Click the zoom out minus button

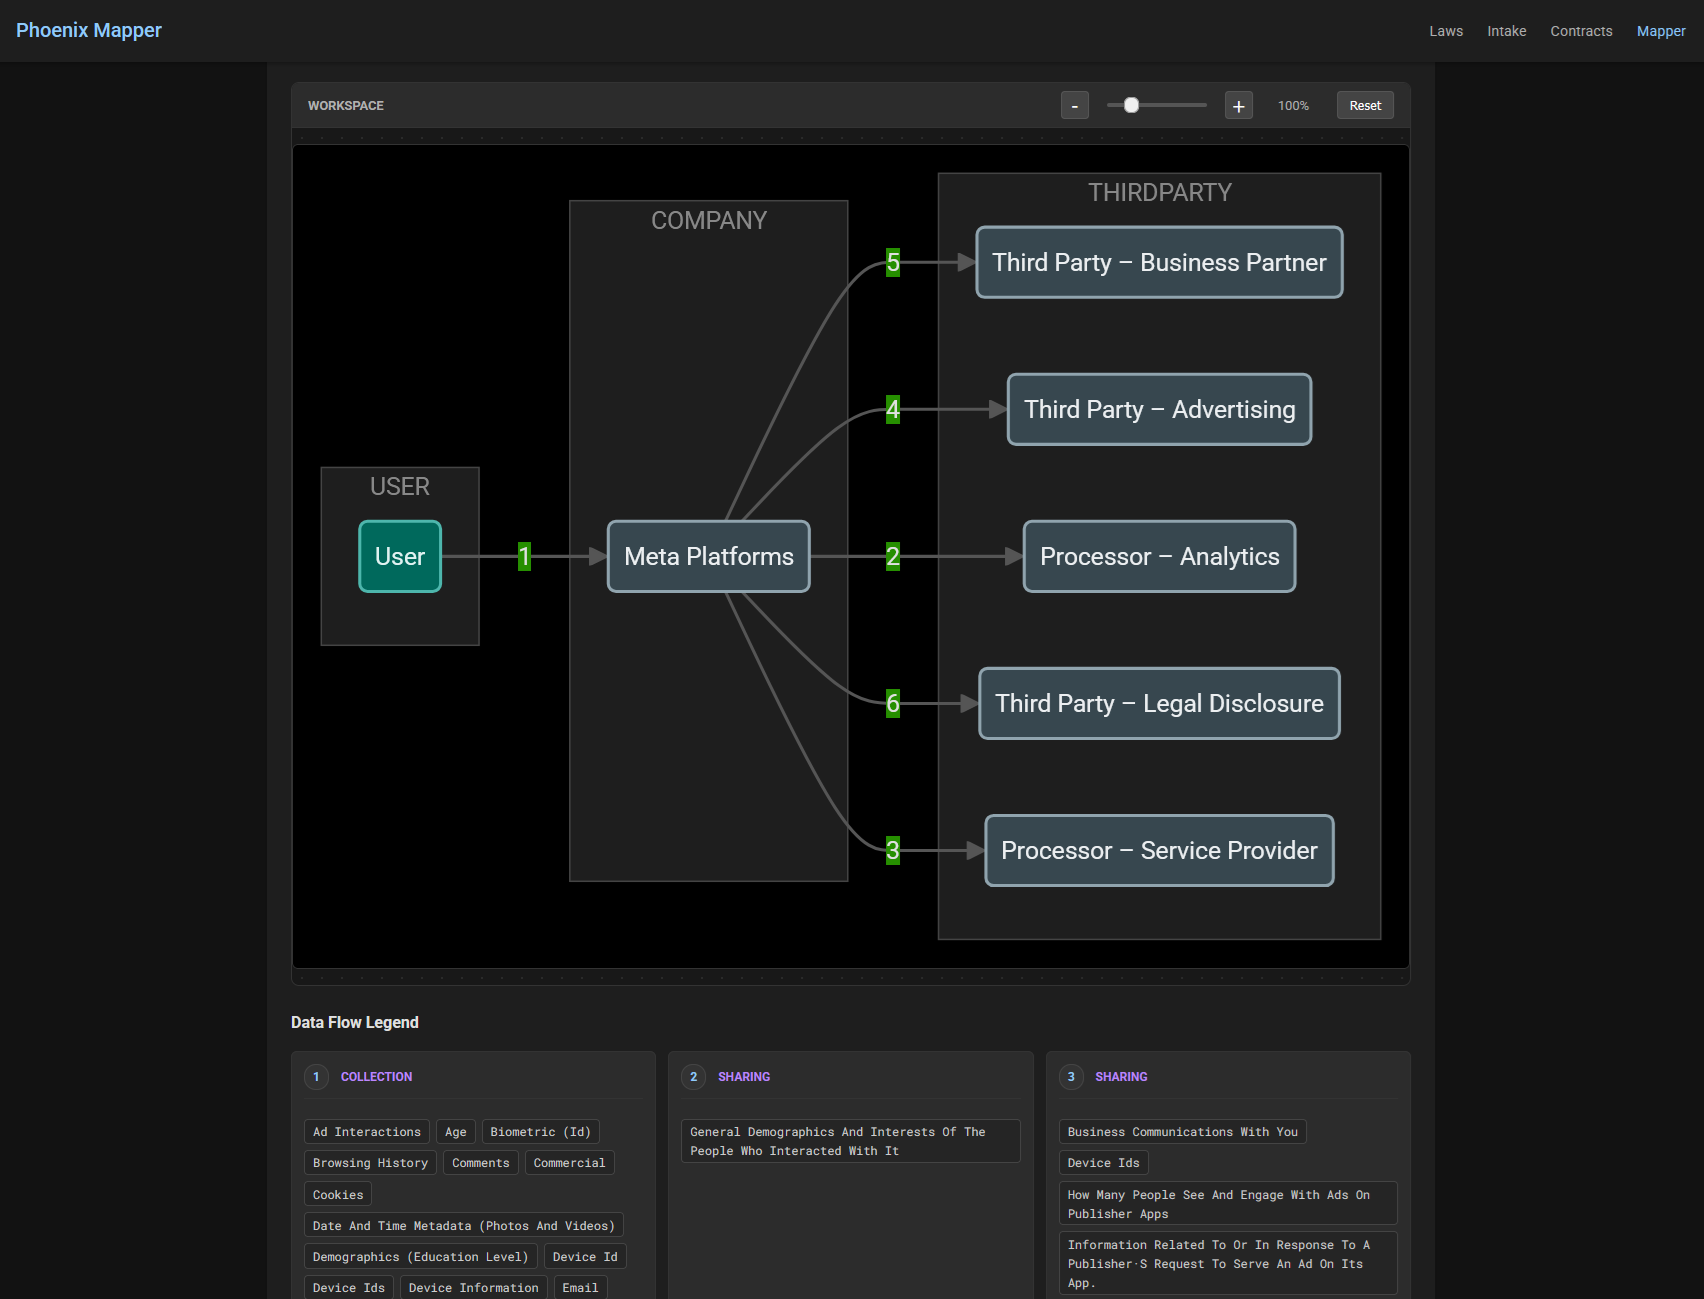click(1074, 106)
